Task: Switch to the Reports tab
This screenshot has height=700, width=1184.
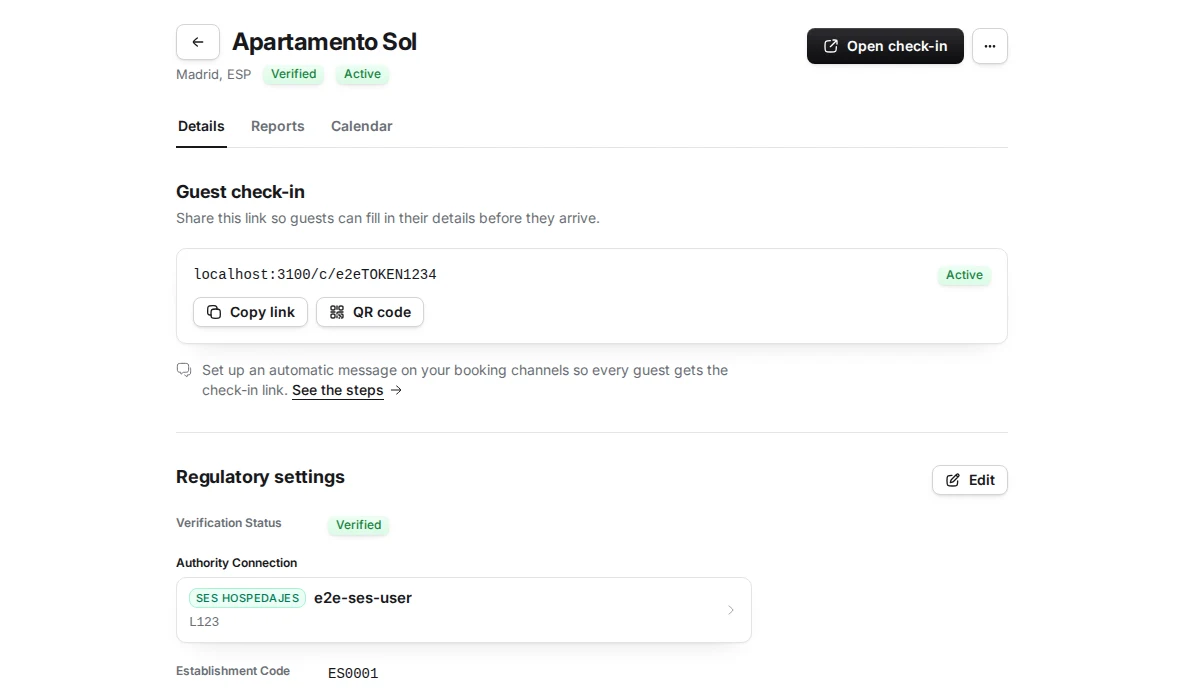Action: (277, 126)
